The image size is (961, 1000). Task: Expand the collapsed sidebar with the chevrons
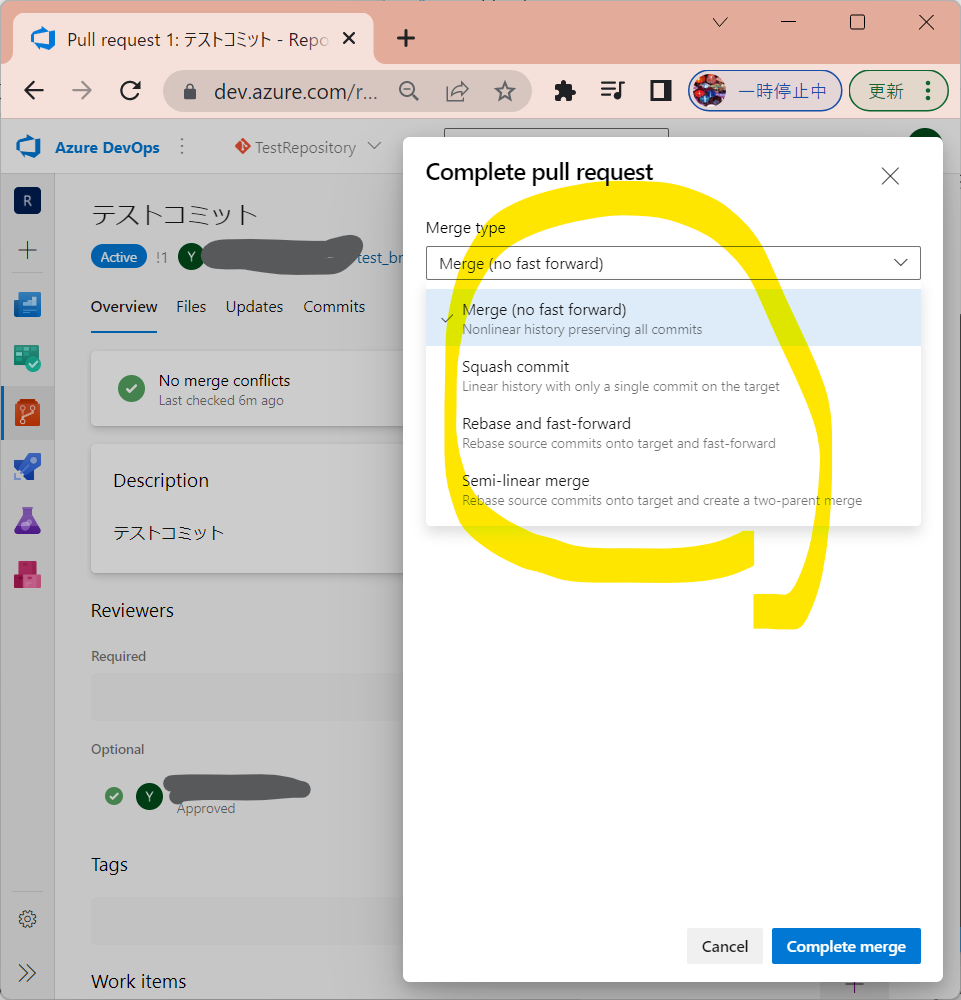coord(27,972)
